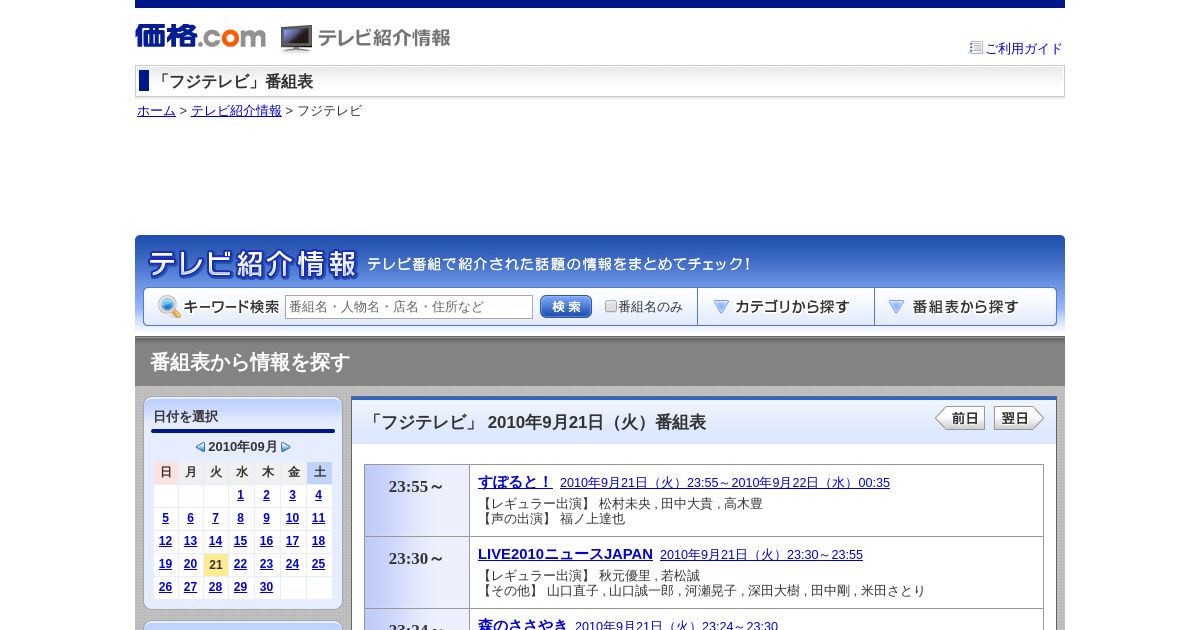Select September 11 in calendar
1200x630 pixels.
319,518
